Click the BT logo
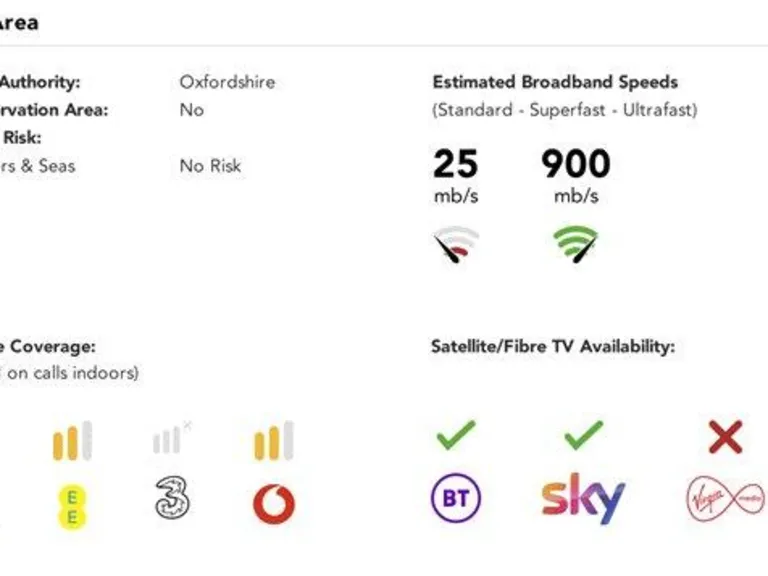The width and height of the screenshot is (768, 576). pos(456,498)
